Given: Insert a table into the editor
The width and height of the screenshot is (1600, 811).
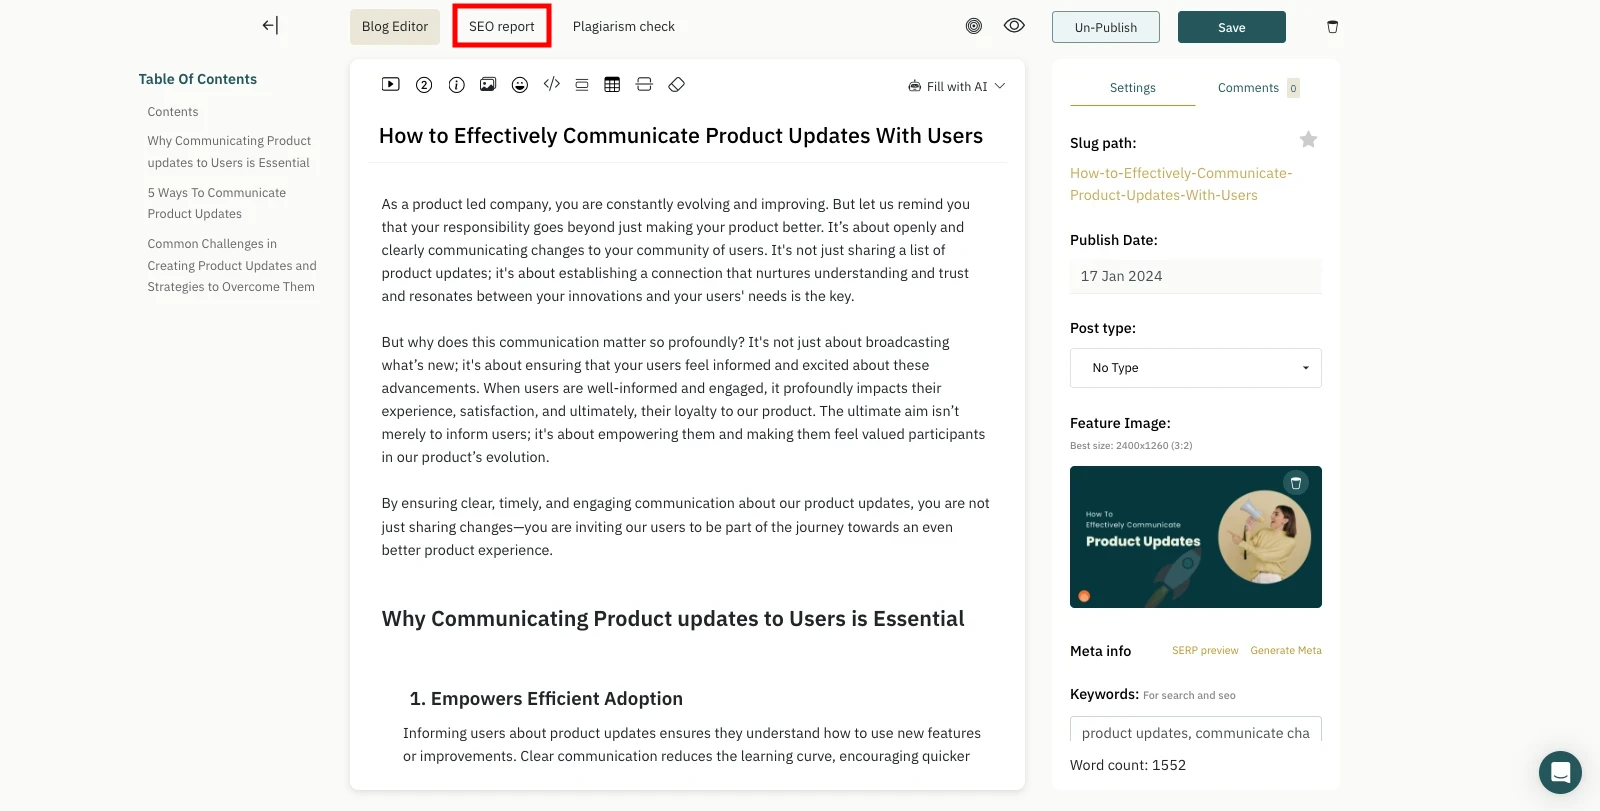Looking at the screenshot, I should [612, 85].
